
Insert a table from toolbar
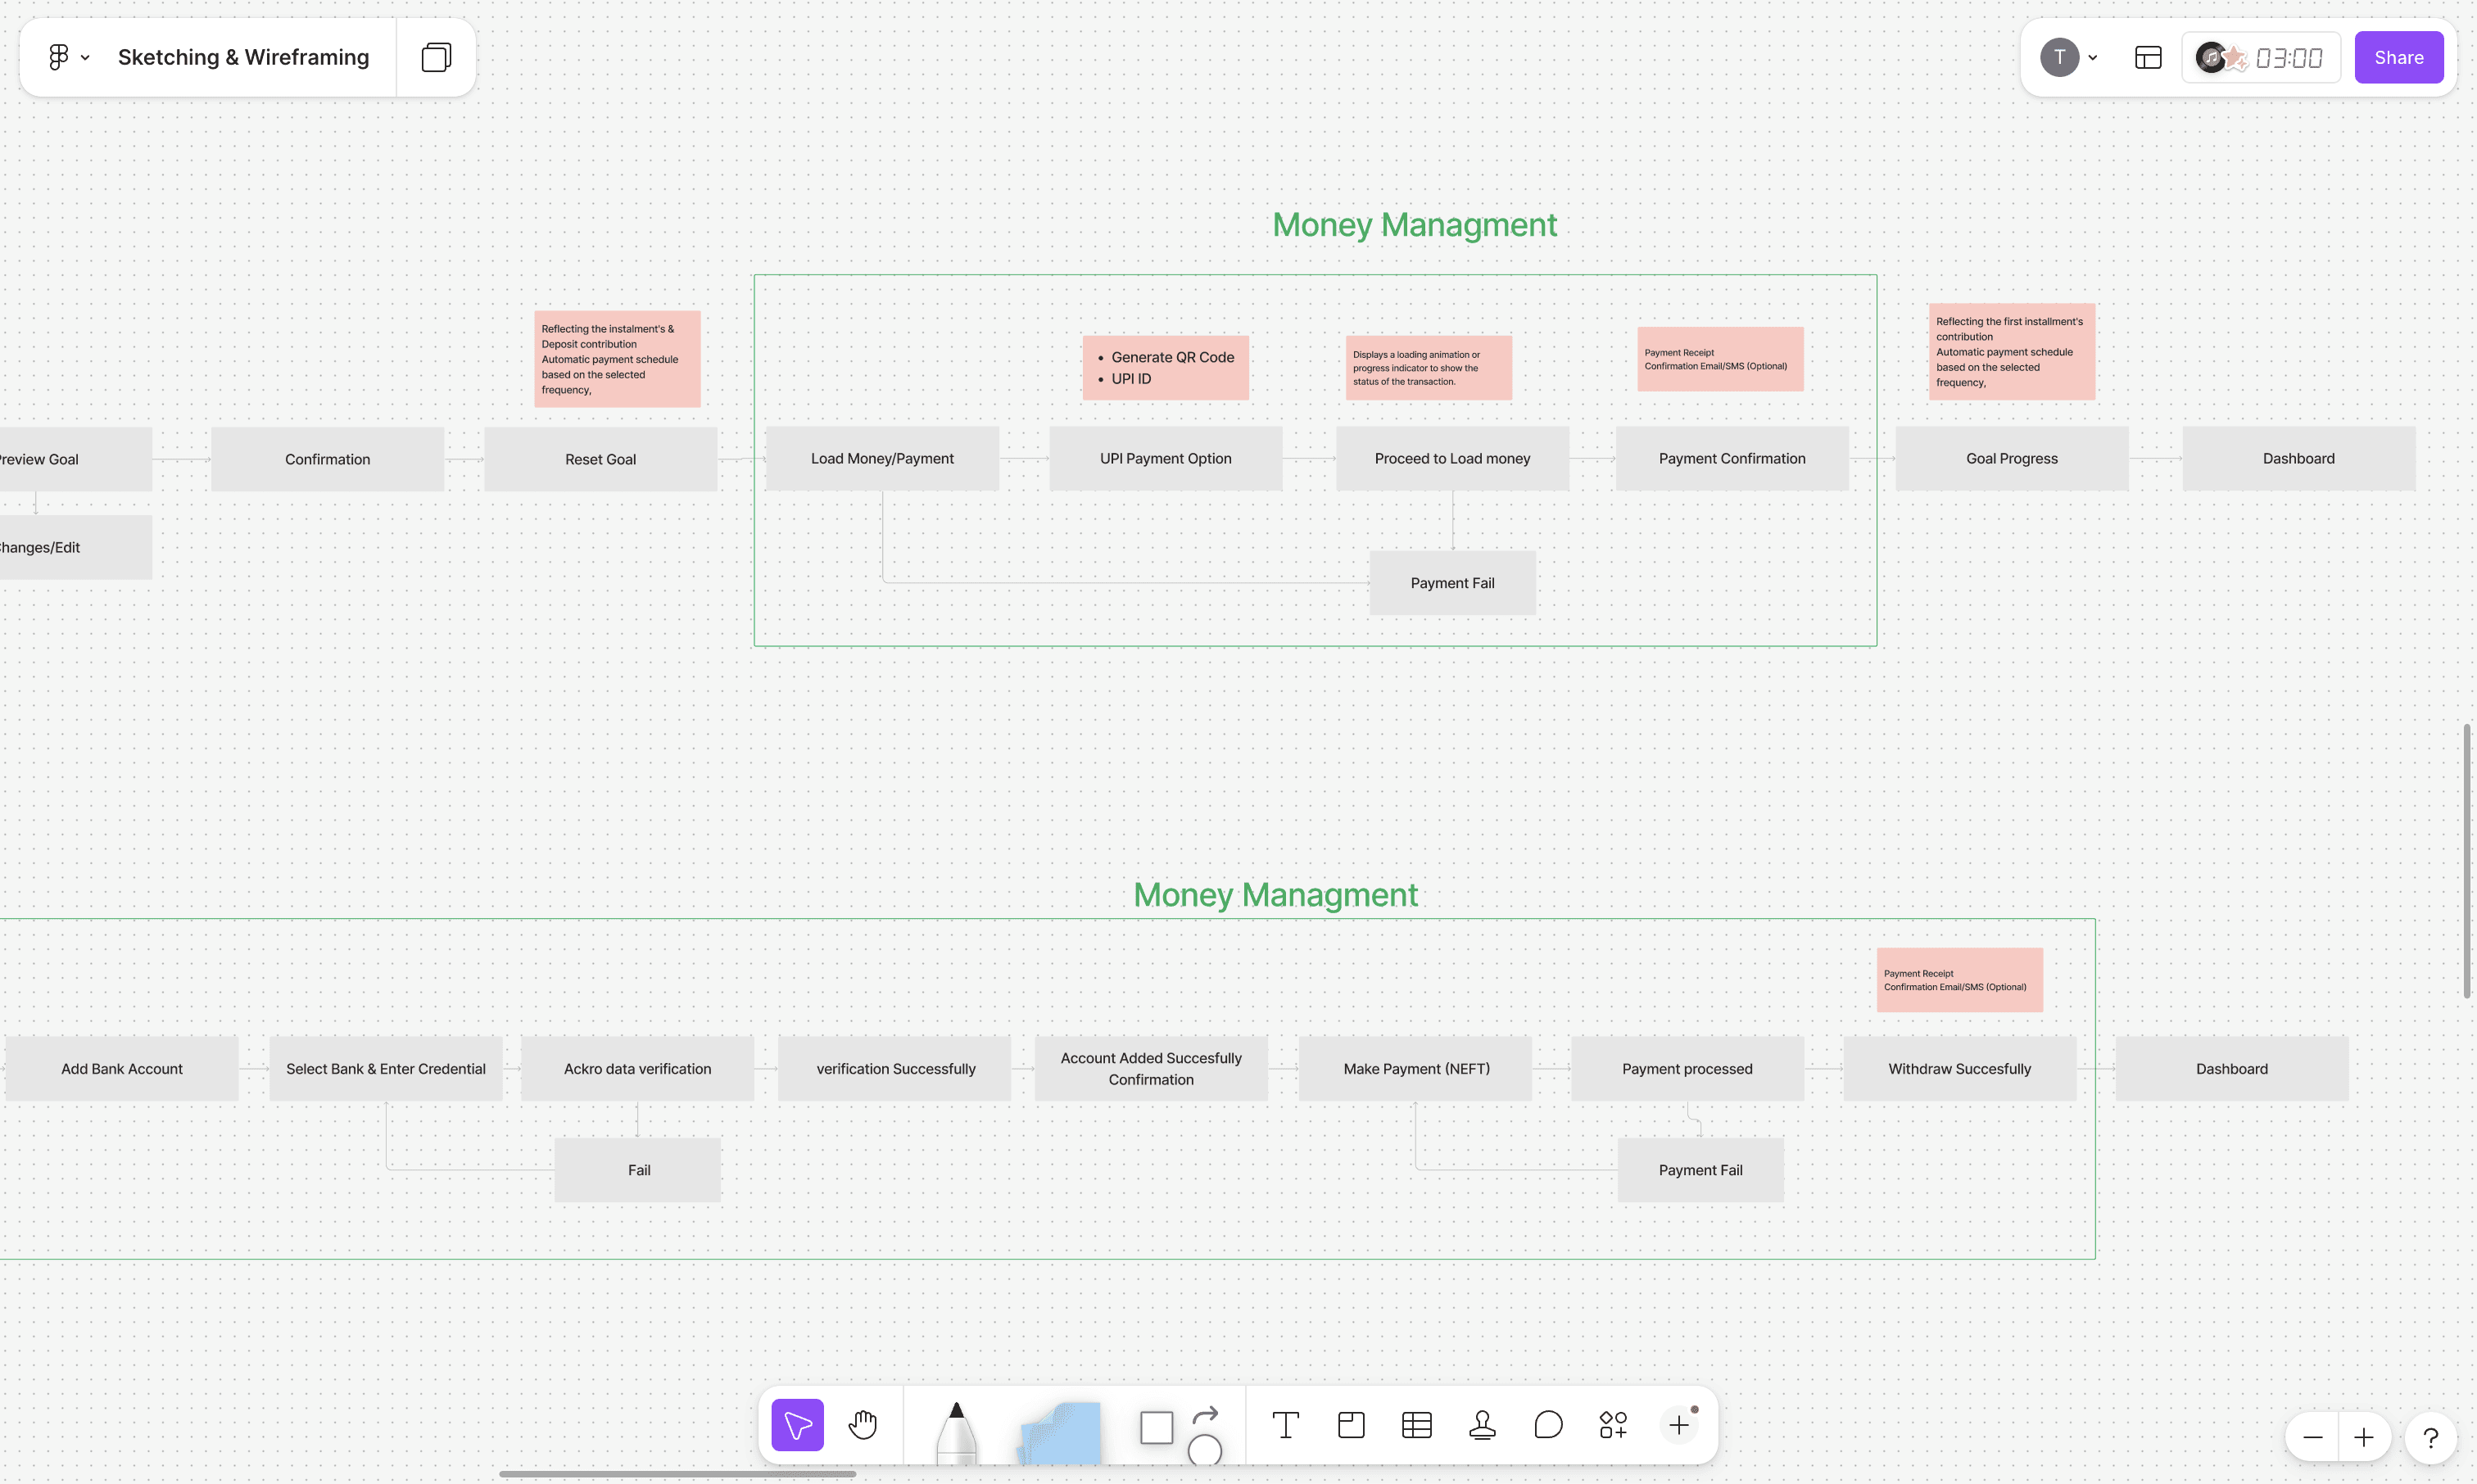pos(1416,1424)
